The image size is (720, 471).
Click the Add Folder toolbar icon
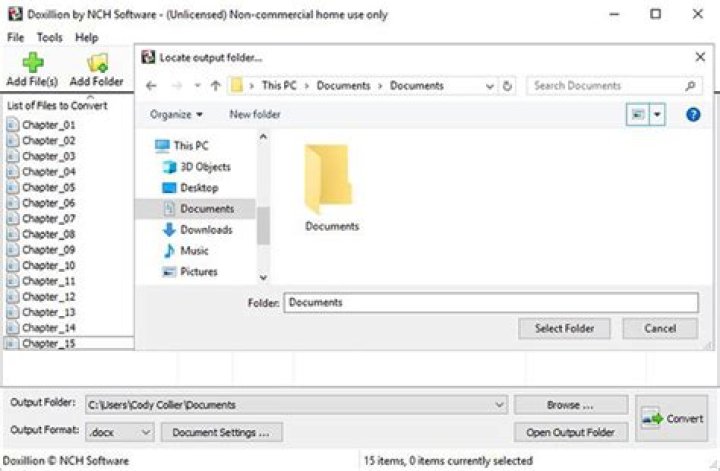(x=97, y=63)
